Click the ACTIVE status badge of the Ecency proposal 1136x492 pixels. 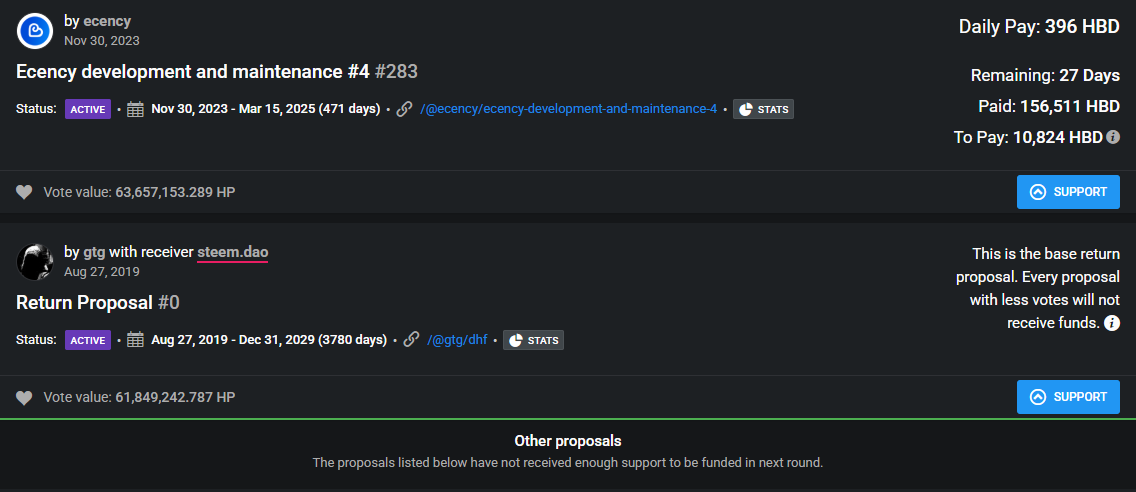click(x=88, y=109)
